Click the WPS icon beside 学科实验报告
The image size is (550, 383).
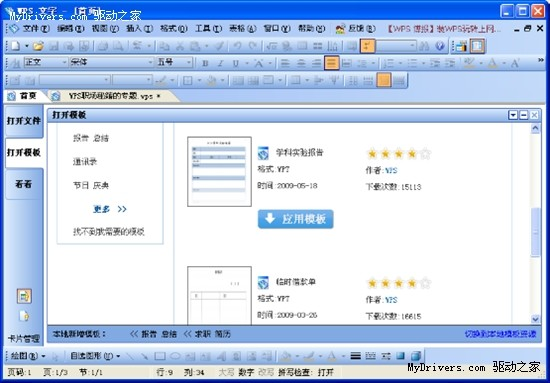tap(263, 153)
